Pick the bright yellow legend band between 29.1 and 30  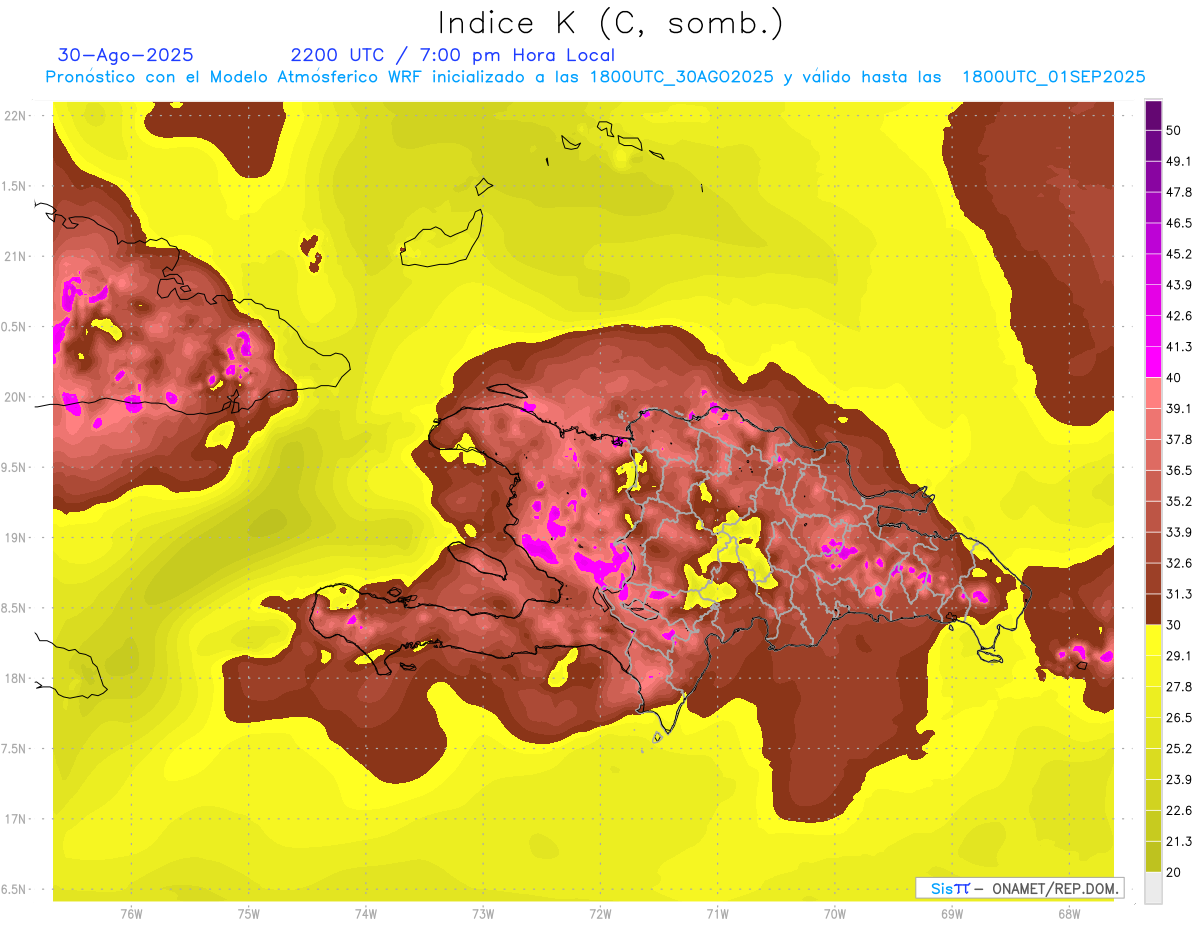click(x=1153, y=640)
